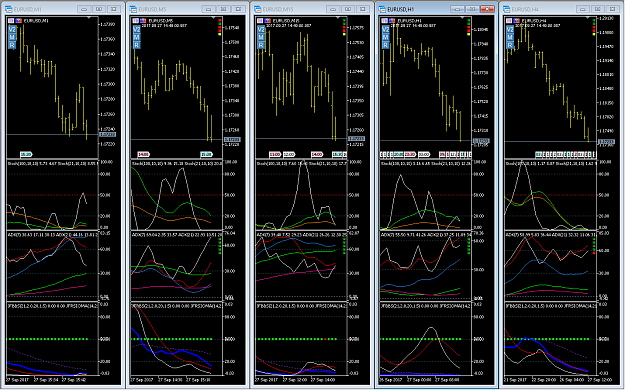Click the chart window icon in the EURUSD,H4 title bar
625x390 pixels.
507,9
